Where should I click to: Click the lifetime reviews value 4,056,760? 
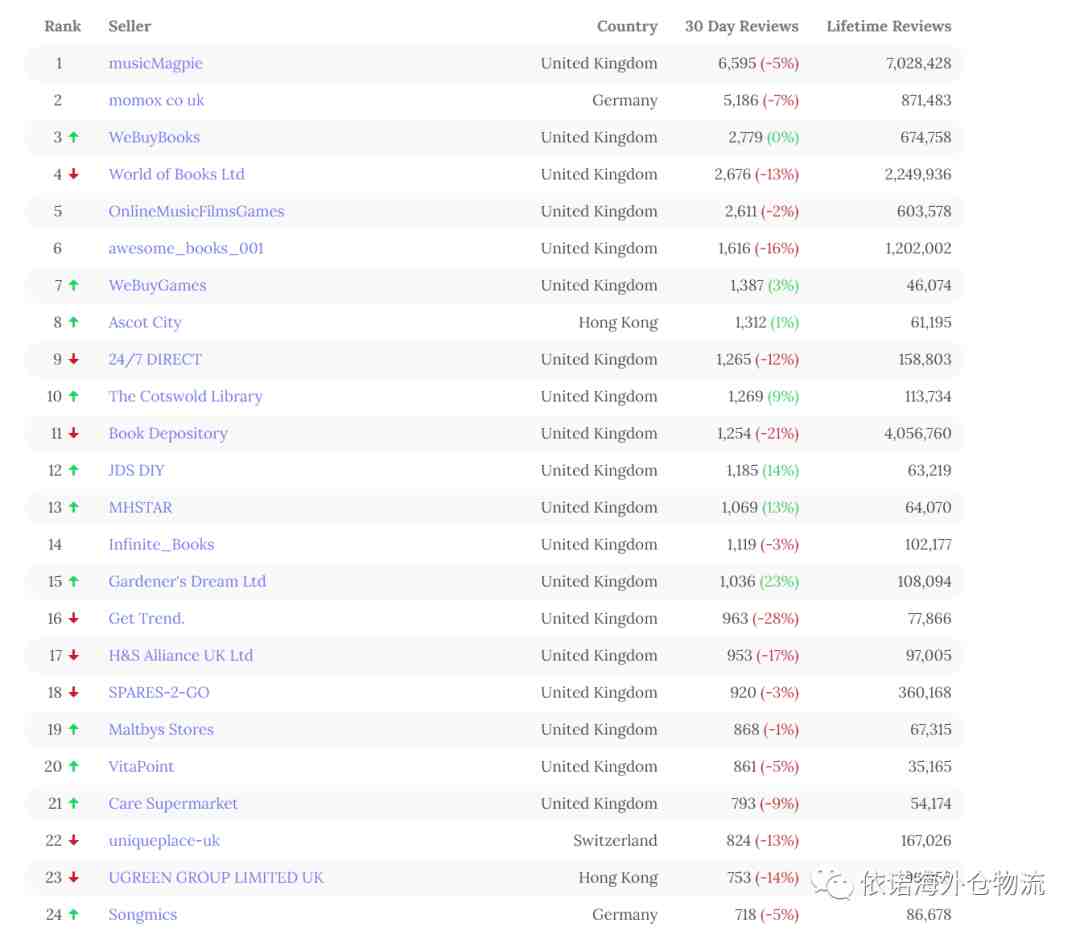coord(917,433)
